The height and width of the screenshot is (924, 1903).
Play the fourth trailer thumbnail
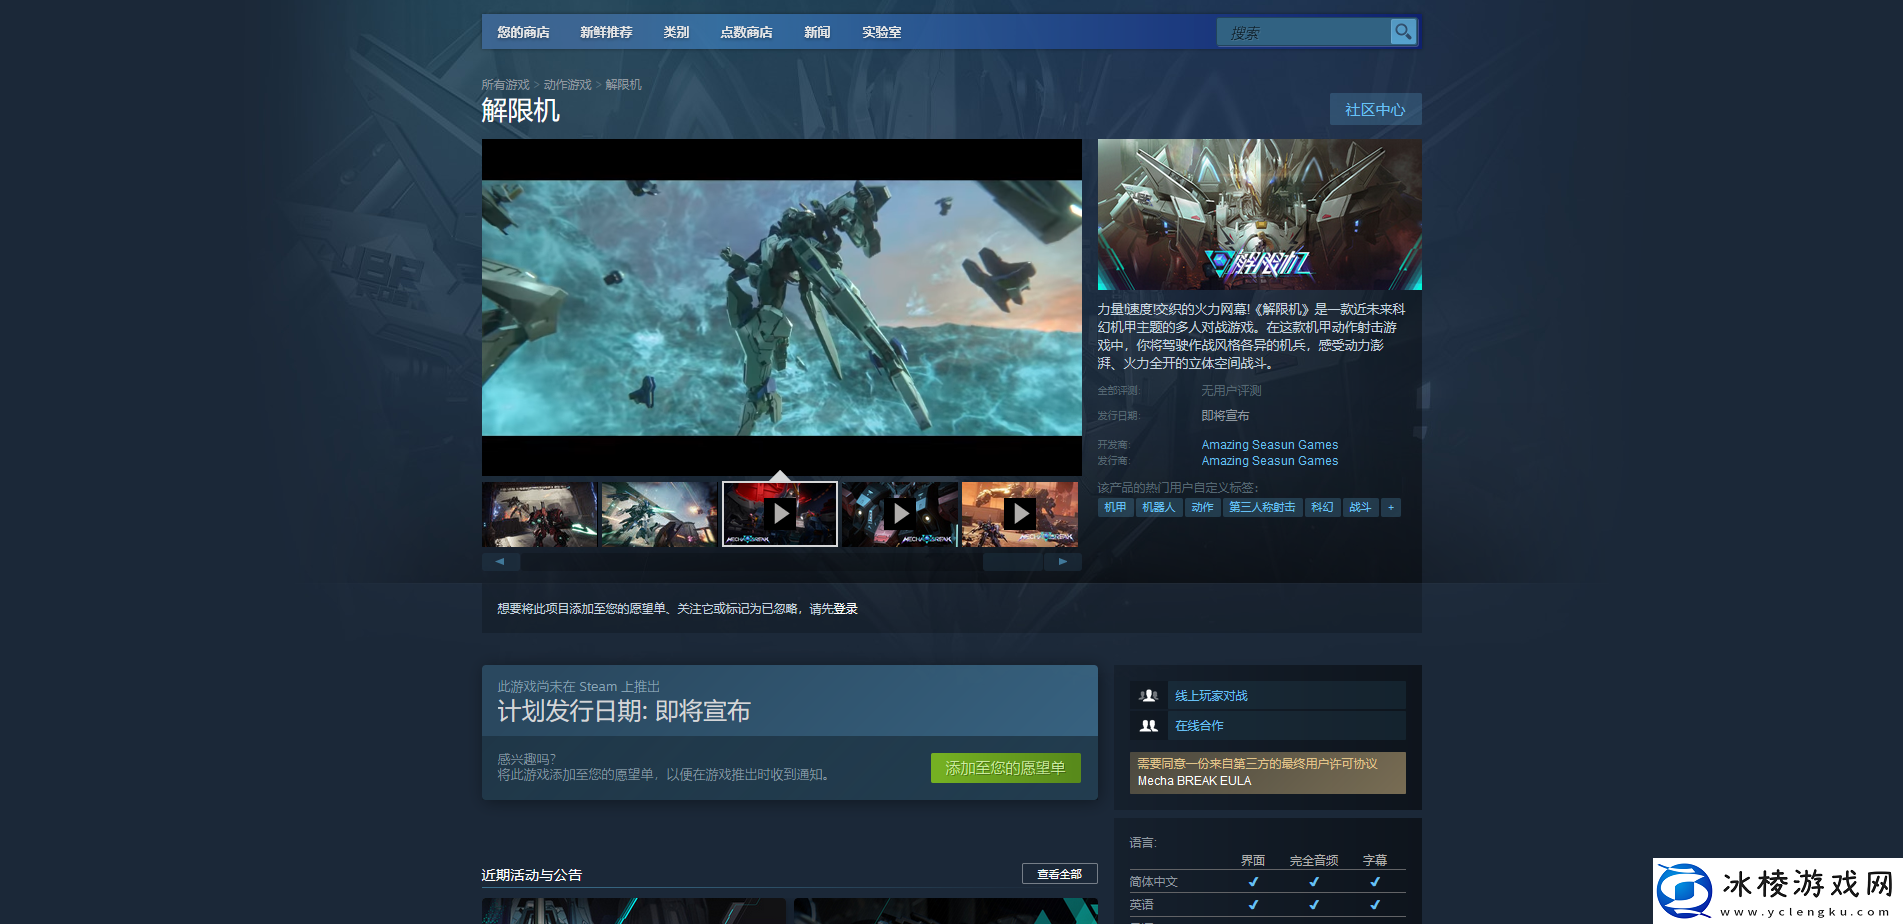900,514
